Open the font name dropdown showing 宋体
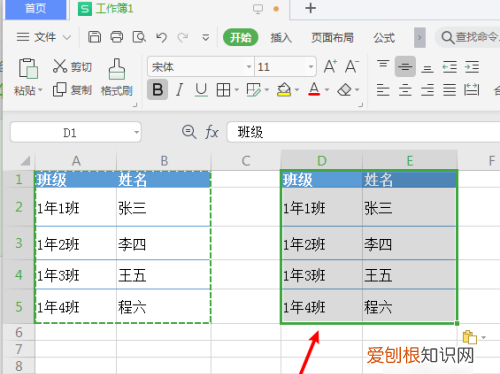Screen dimensions: 500x374 pos(249,67)
